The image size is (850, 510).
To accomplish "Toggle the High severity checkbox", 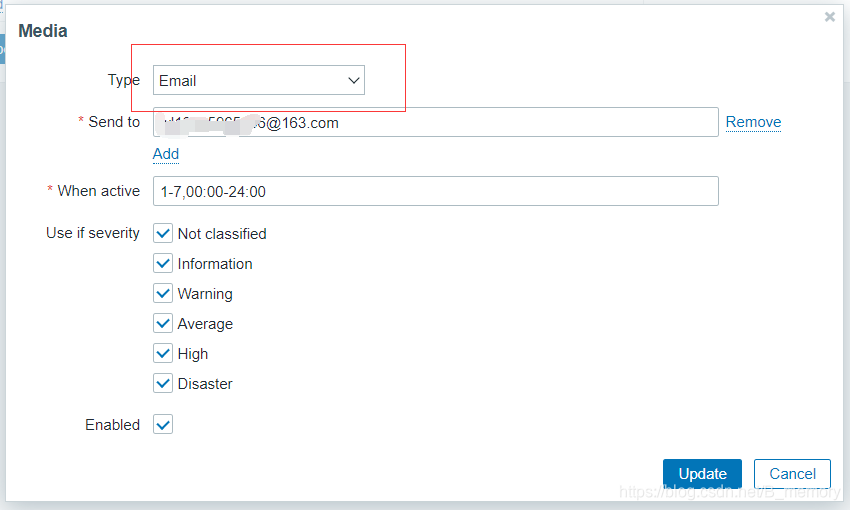I will (x=163, y=353).
